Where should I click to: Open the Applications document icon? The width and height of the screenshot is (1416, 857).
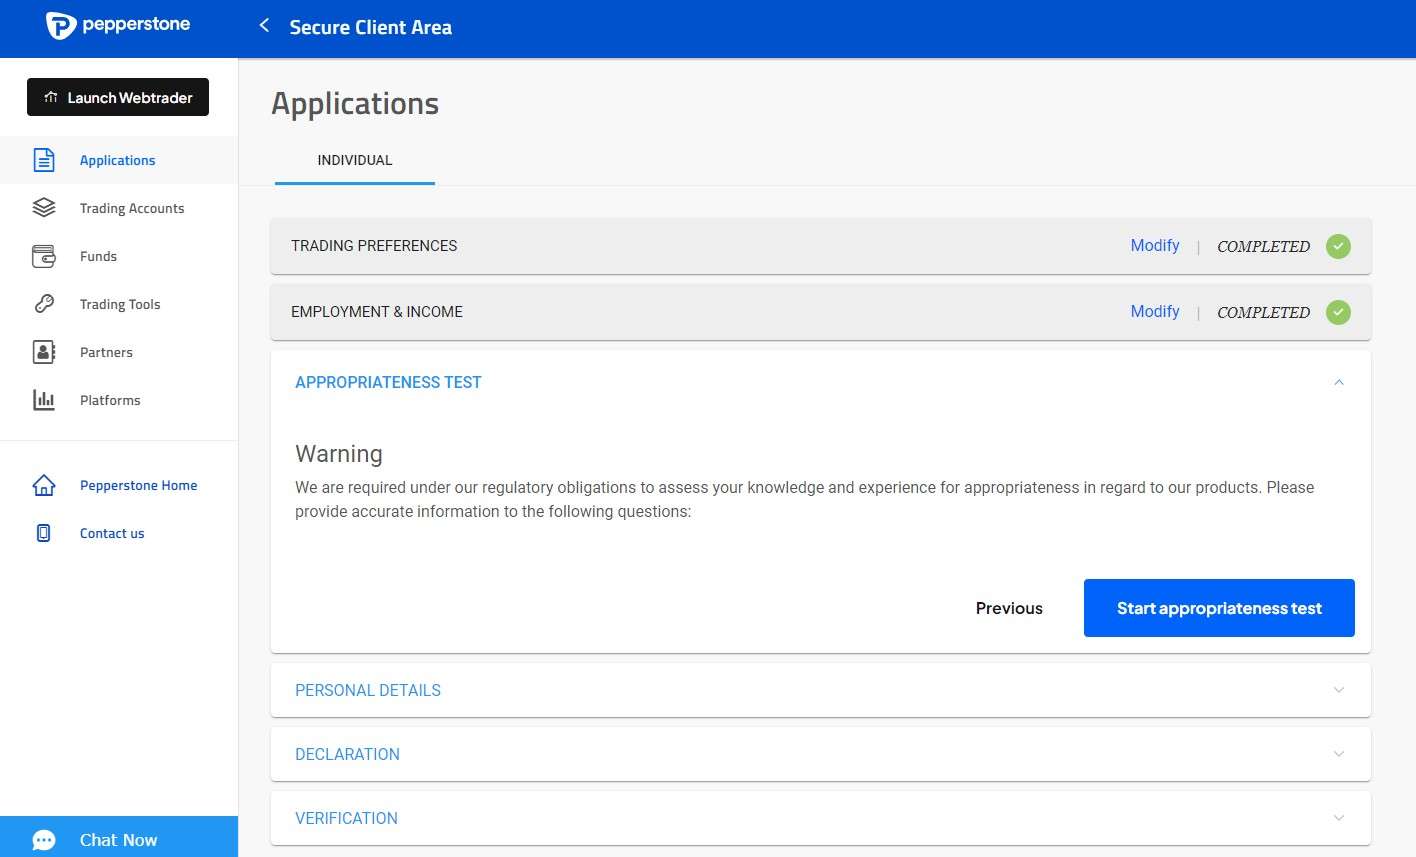click(x=44, y=160)
